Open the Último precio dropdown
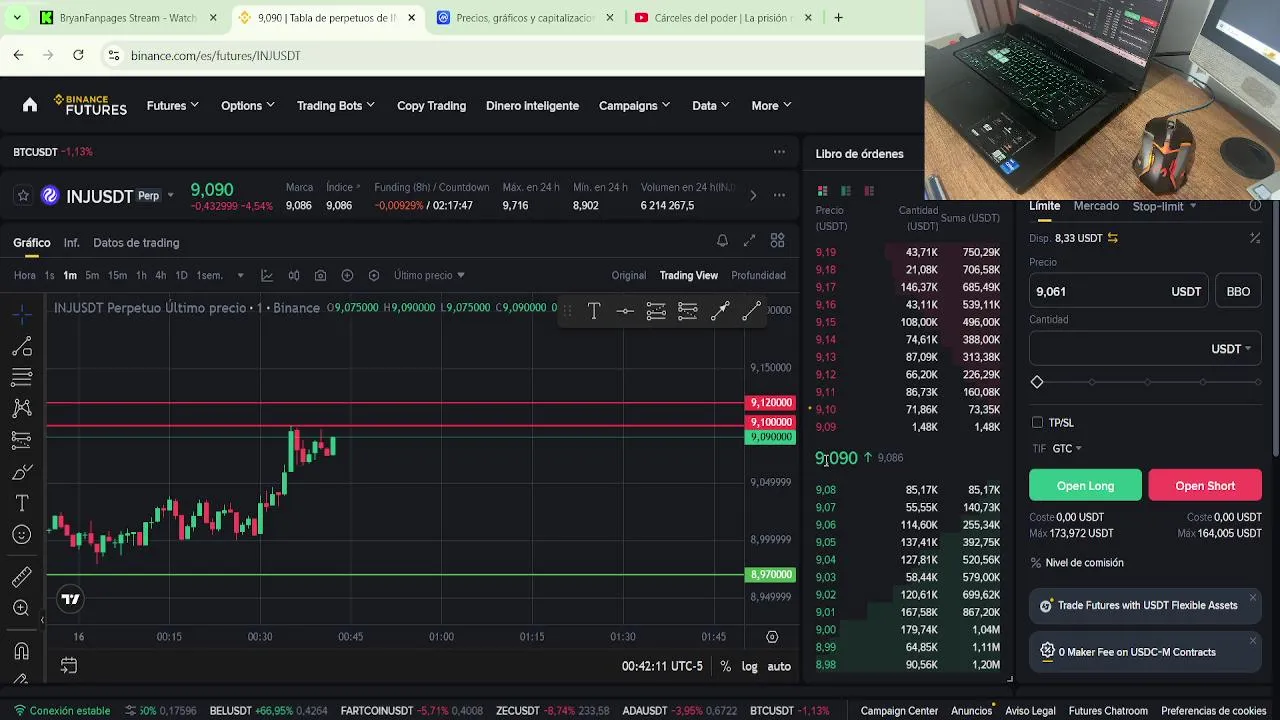The width and height of the screenshot is (1280, 720). [429, 275]
